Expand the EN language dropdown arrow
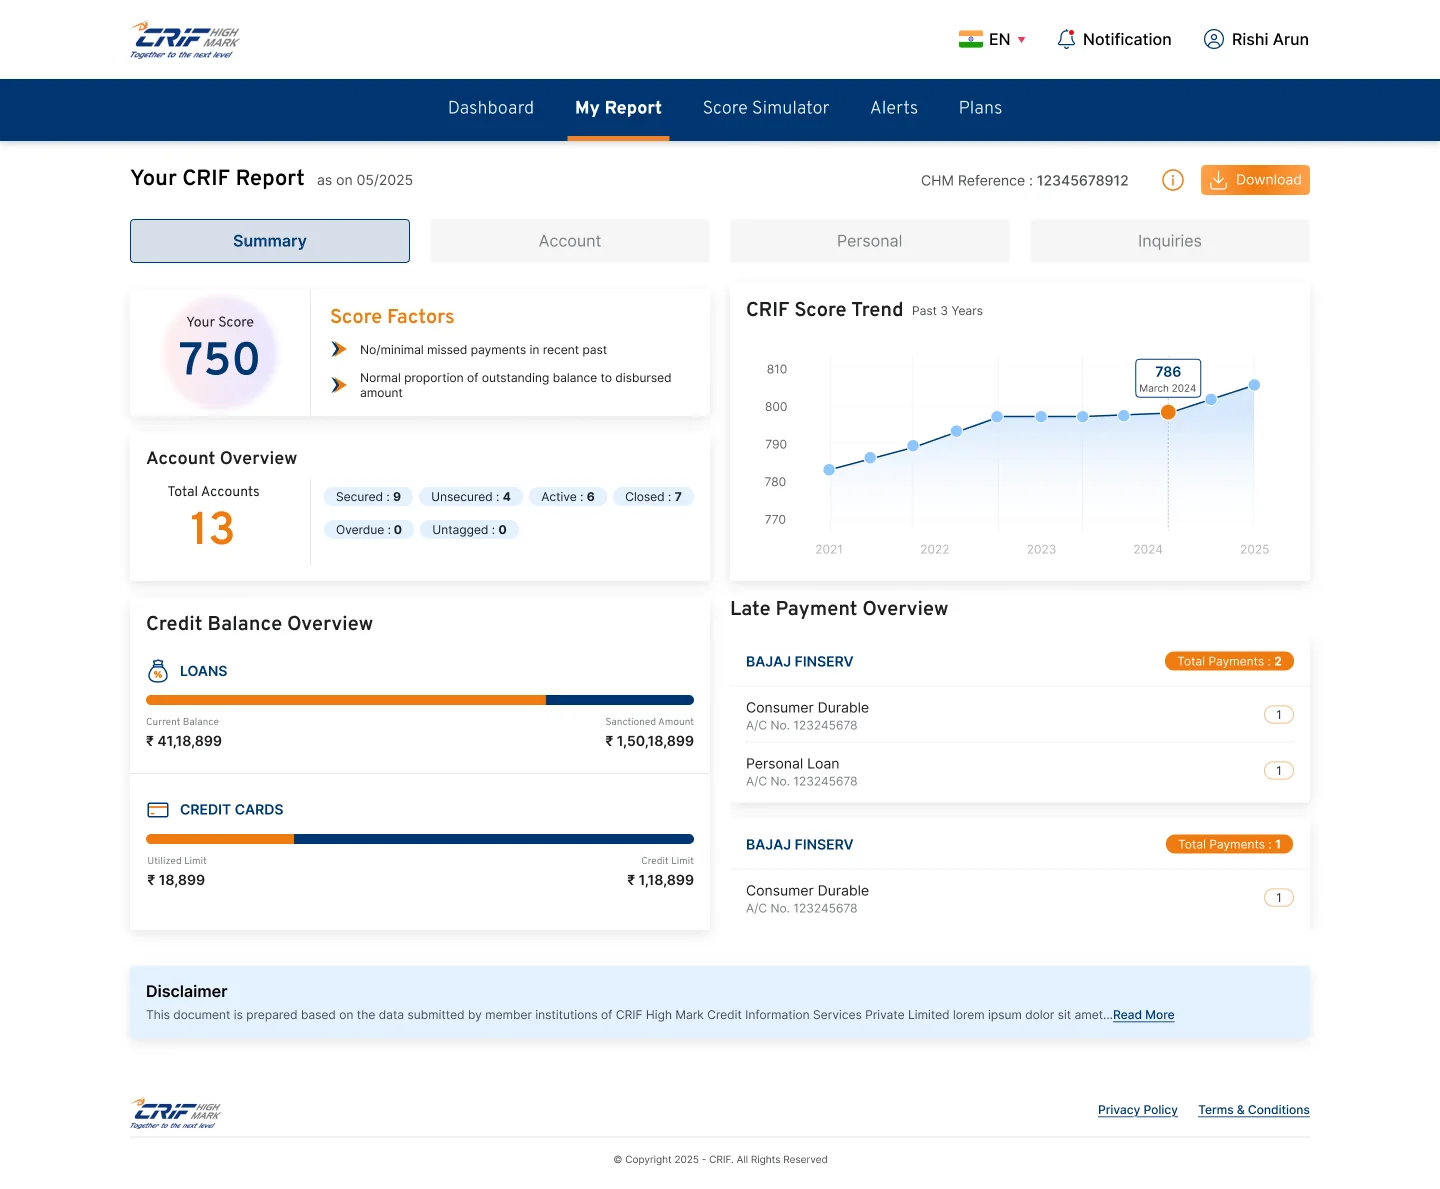This screenshot has width=1440, height=1189. pos(1021,40)
